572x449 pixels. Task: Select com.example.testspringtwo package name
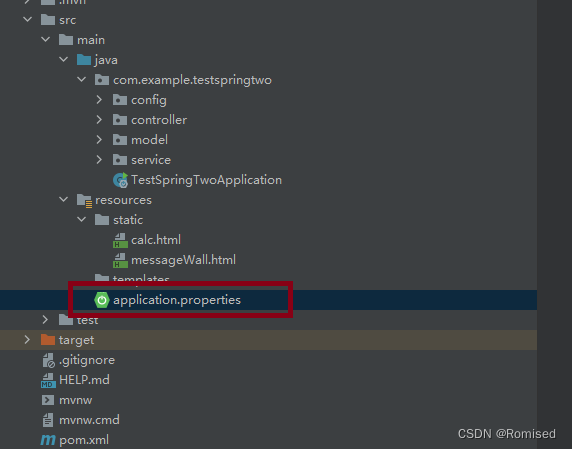[192, 80]
